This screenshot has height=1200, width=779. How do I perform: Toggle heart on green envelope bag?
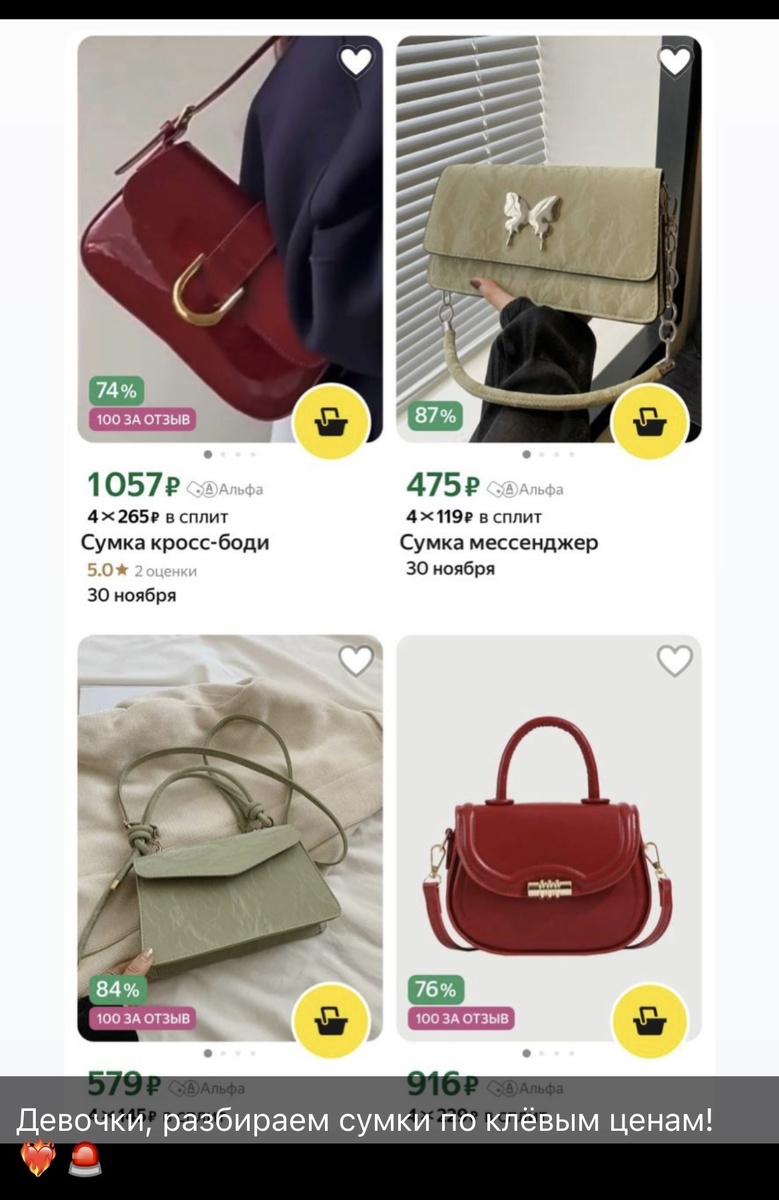point(356,660)
